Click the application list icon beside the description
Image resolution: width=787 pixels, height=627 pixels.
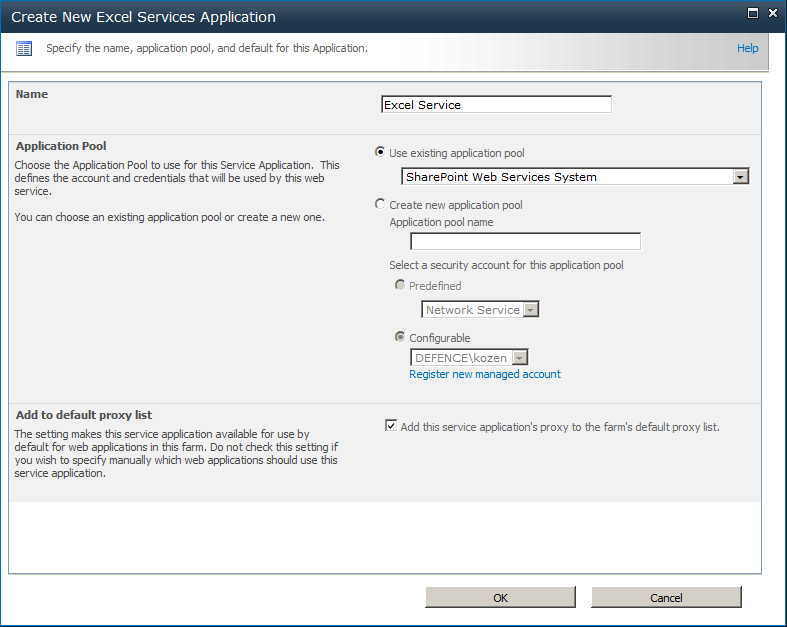[x=24, y=49]
